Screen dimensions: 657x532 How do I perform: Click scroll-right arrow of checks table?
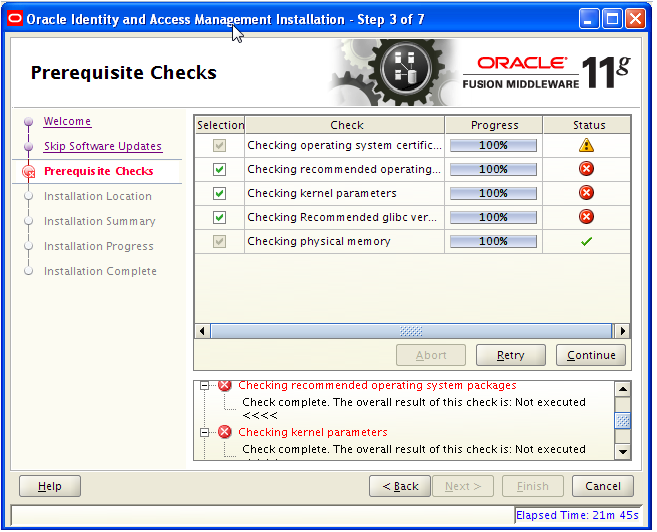(623, 331)
